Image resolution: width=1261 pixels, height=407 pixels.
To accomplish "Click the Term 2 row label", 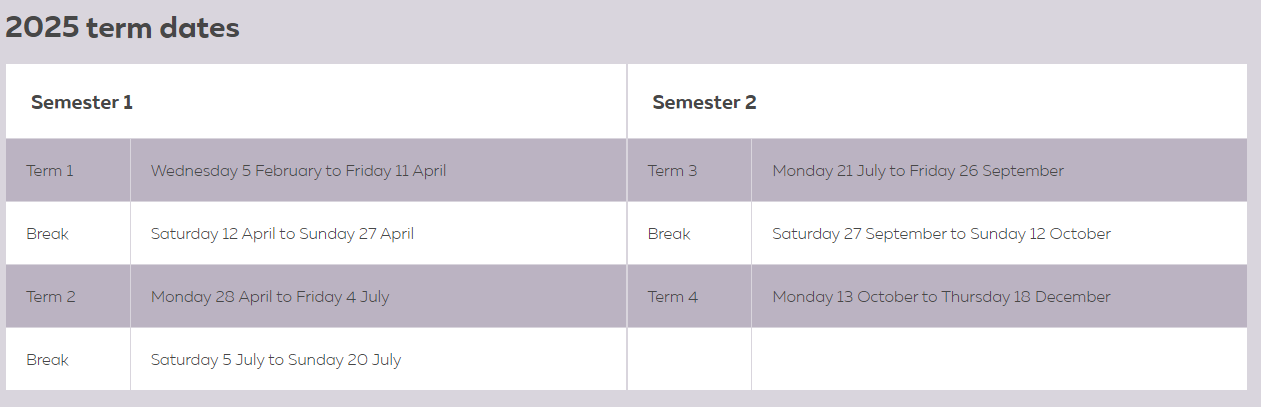I will (x=50, y=297).
